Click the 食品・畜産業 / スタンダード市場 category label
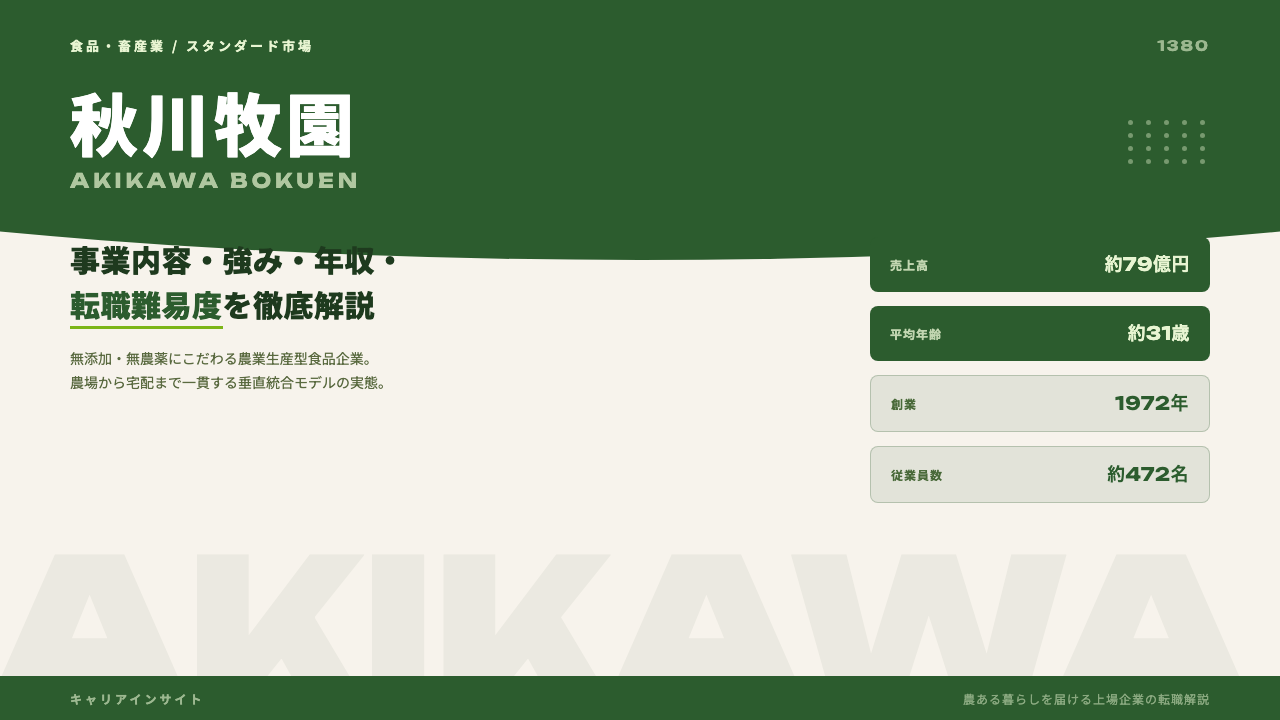Image resolution: width=1280 pixels, height=720 pixels. [191, 46]
